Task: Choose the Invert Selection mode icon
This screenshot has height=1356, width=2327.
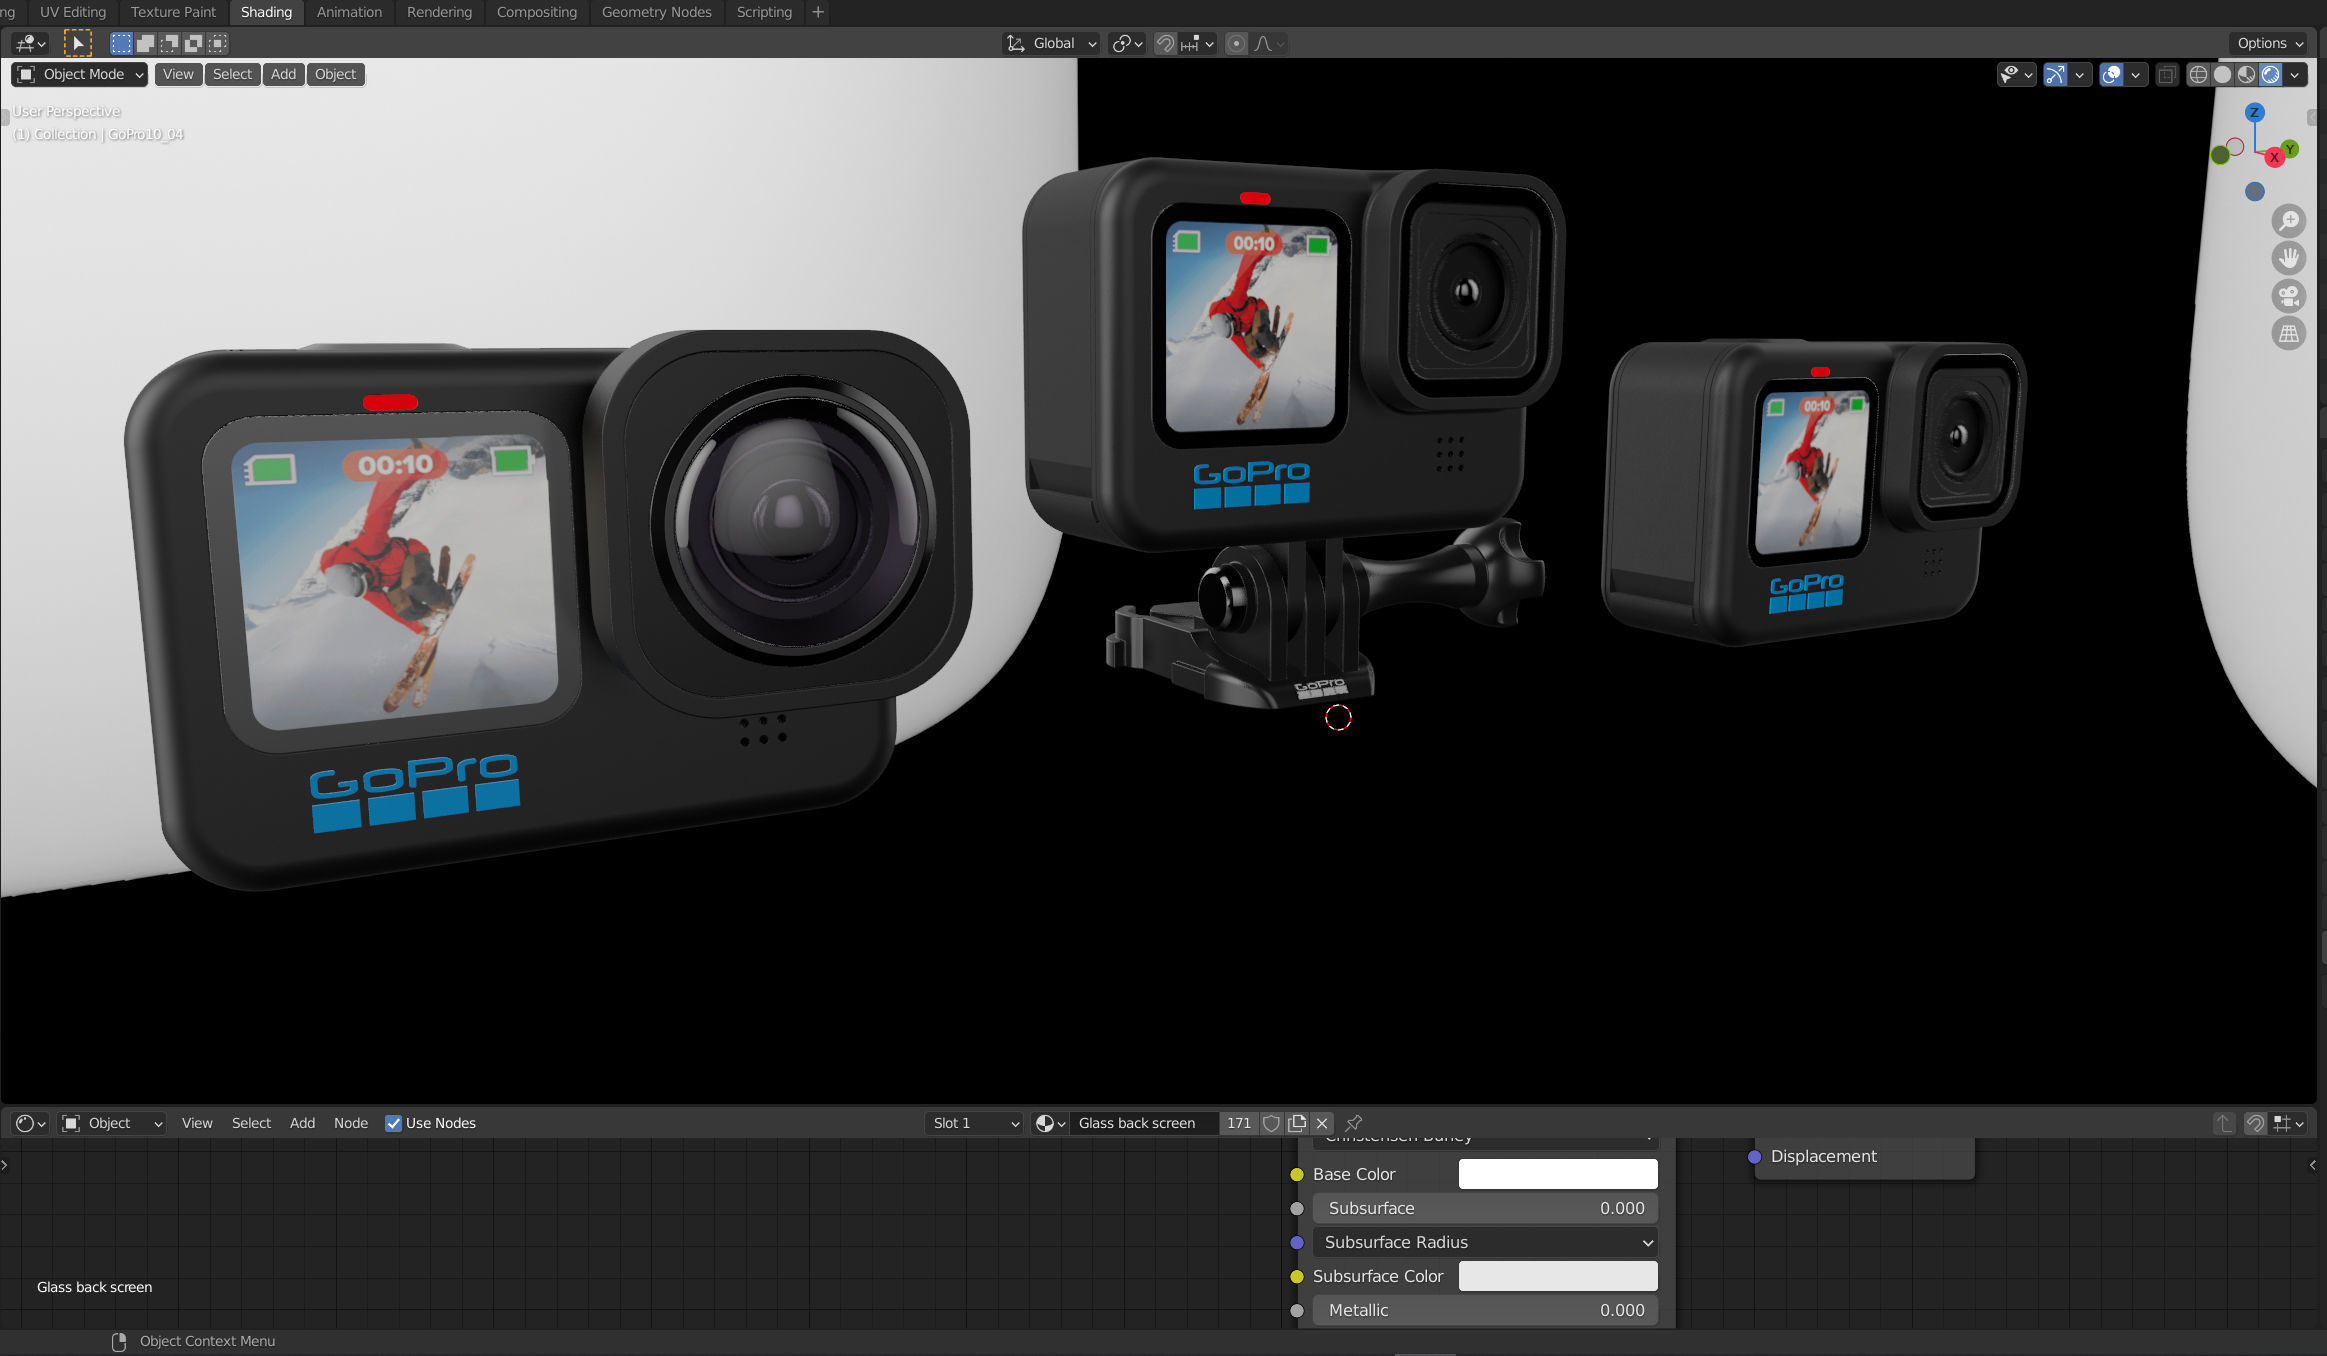Action: click(x=193, y=43)
